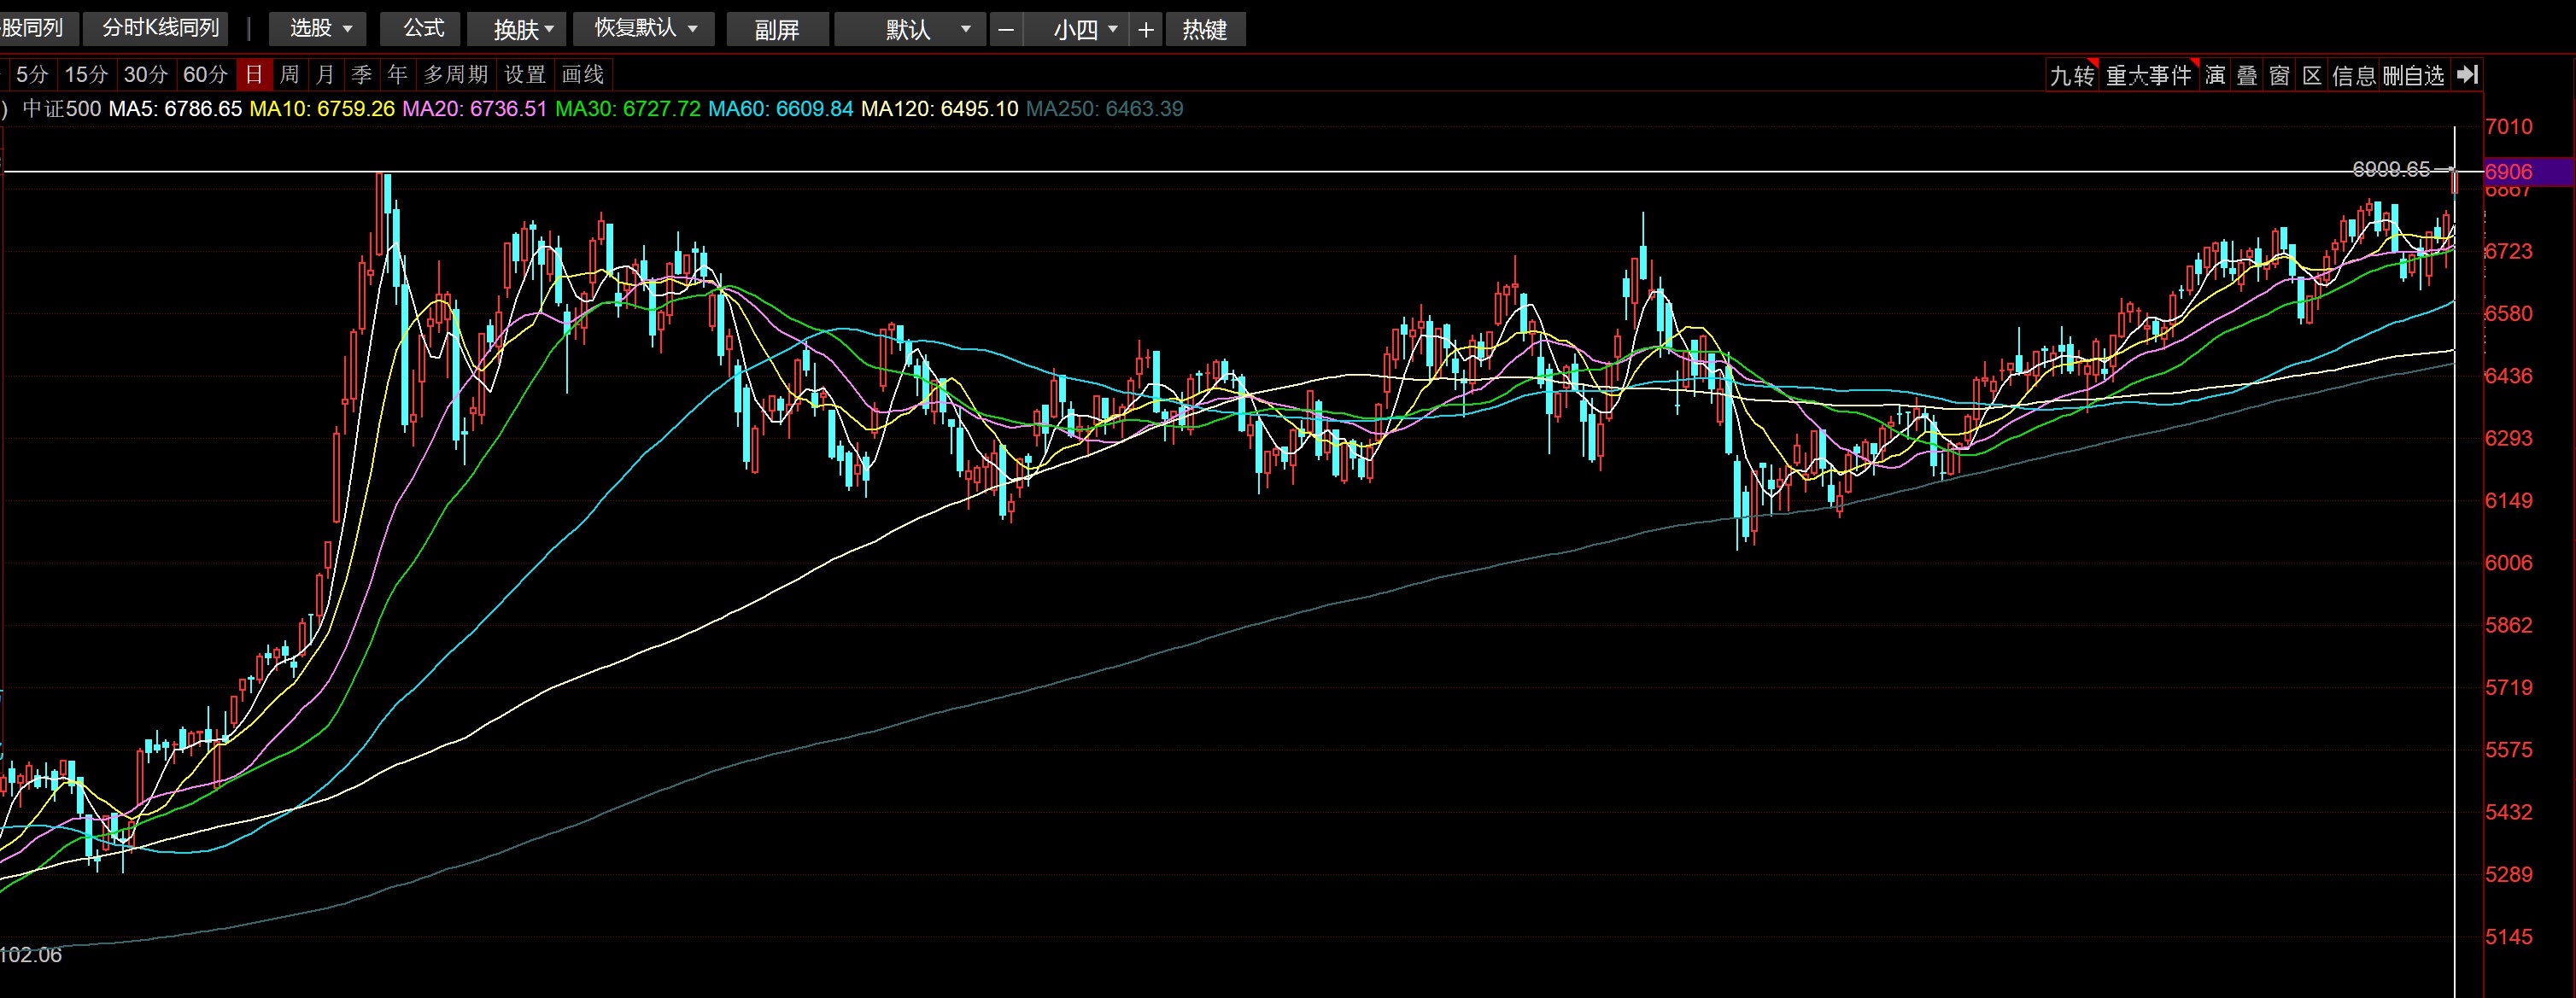
Task: Click the 热键 hotkeys button
Action: [x=1204, y=30]
